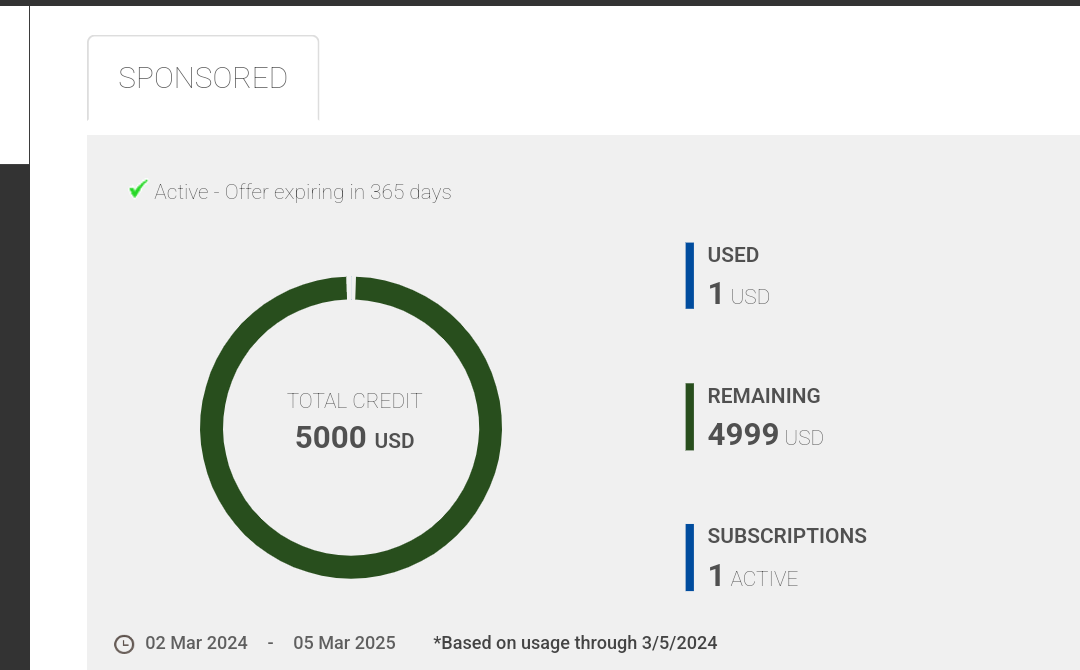Click the green bar next to REMAINING
Screen dimensions: 1080x670
pyautogui.click(x=690, y=416)
